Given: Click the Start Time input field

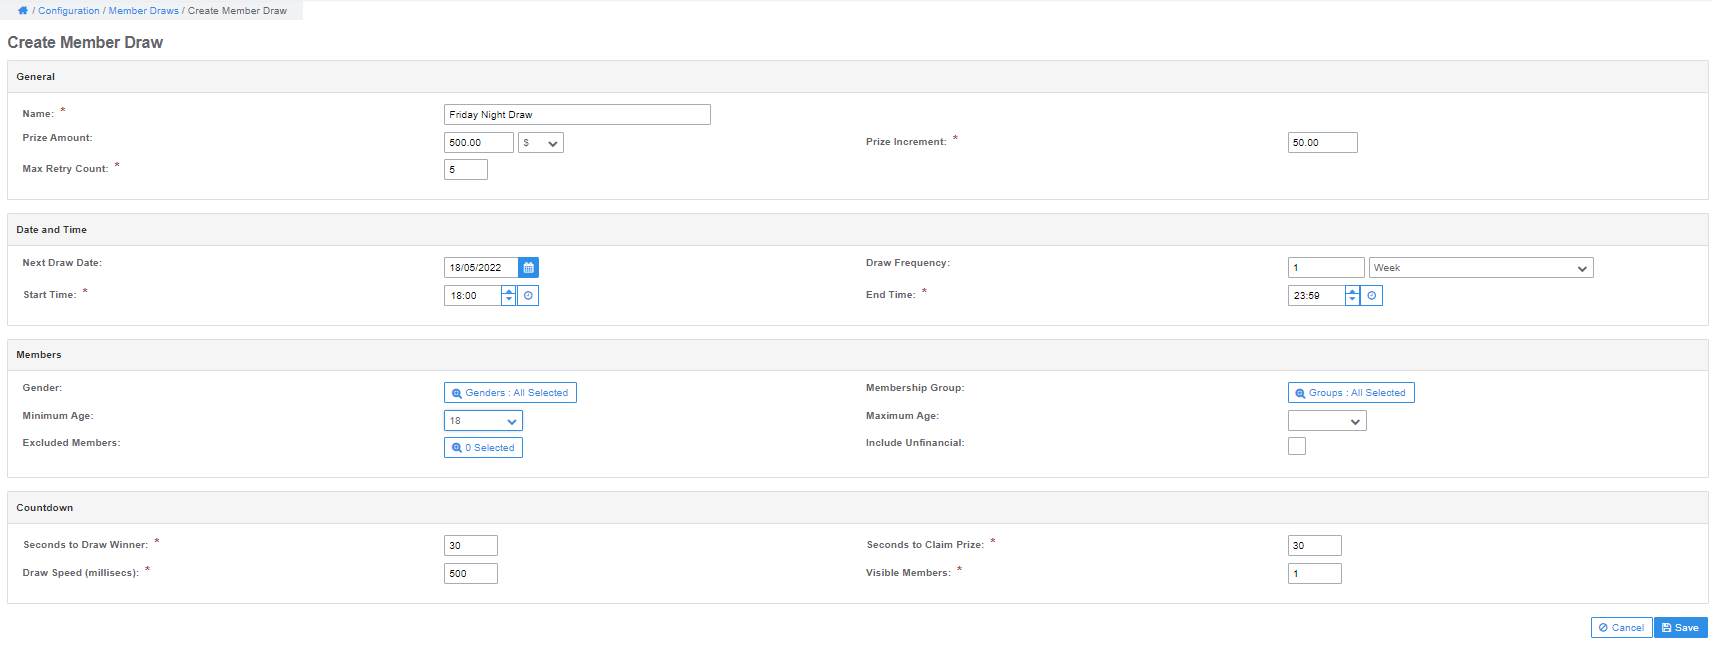Looking at the screenshot, I should 473,296.
